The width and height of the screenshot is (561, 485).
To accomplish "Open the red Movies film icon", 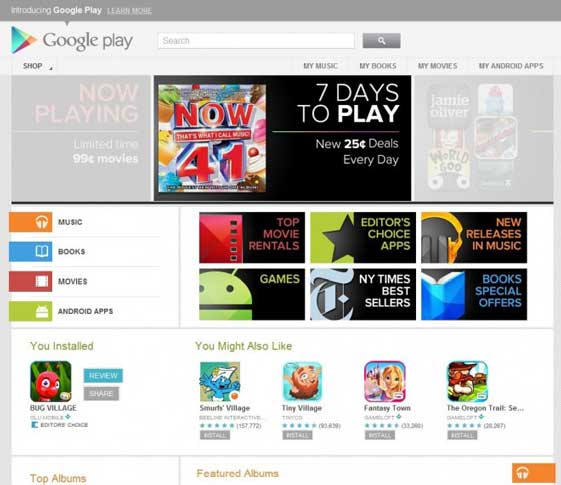I will [x=31, y=281].
